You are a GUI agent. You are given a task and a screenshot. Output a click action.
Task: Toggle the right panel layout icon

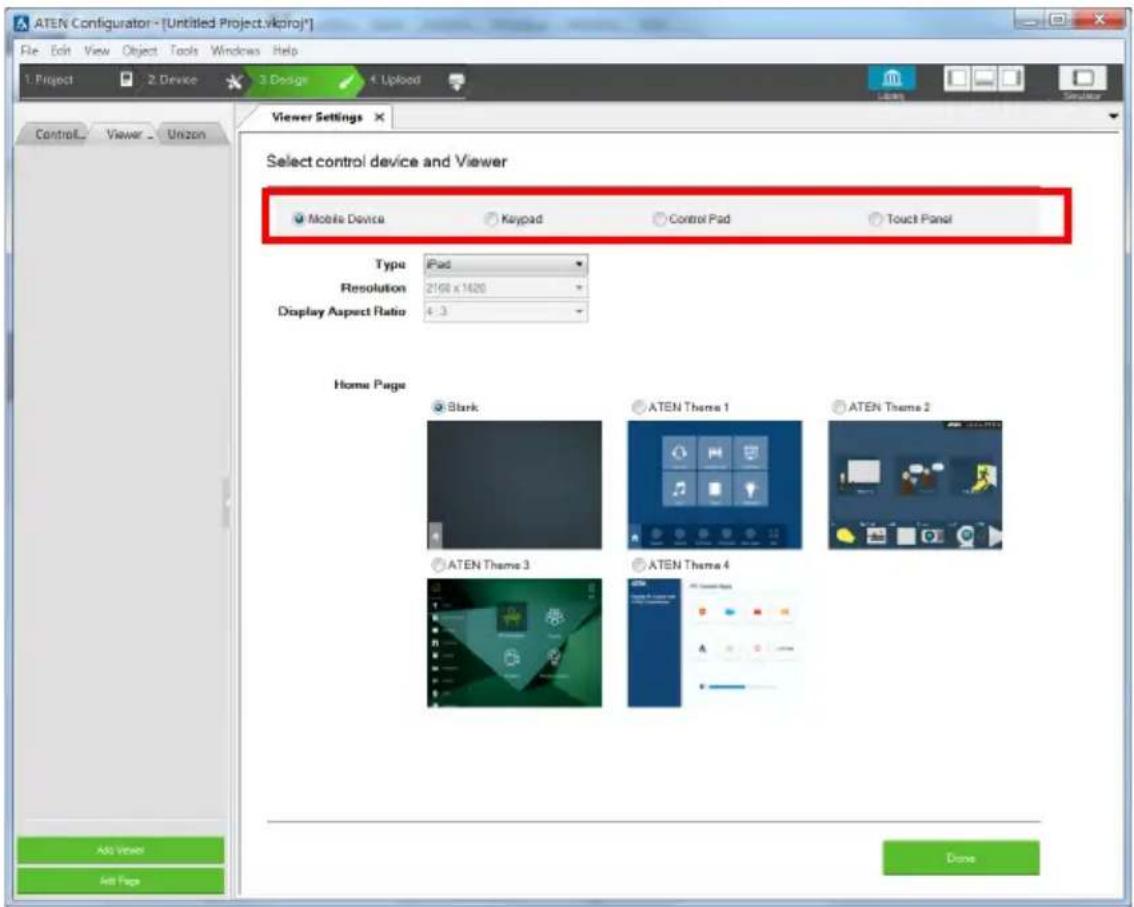pyautogui.click(x=1011, y=78)
